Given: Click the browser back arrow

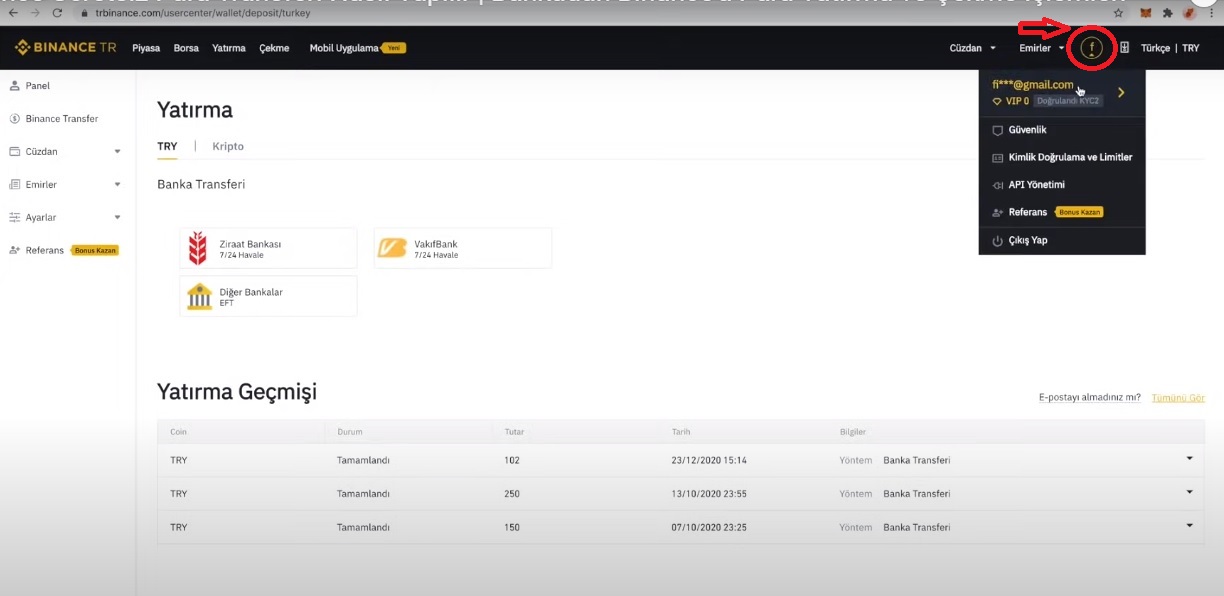Looking at the screenshot, I should click(13, 13).
